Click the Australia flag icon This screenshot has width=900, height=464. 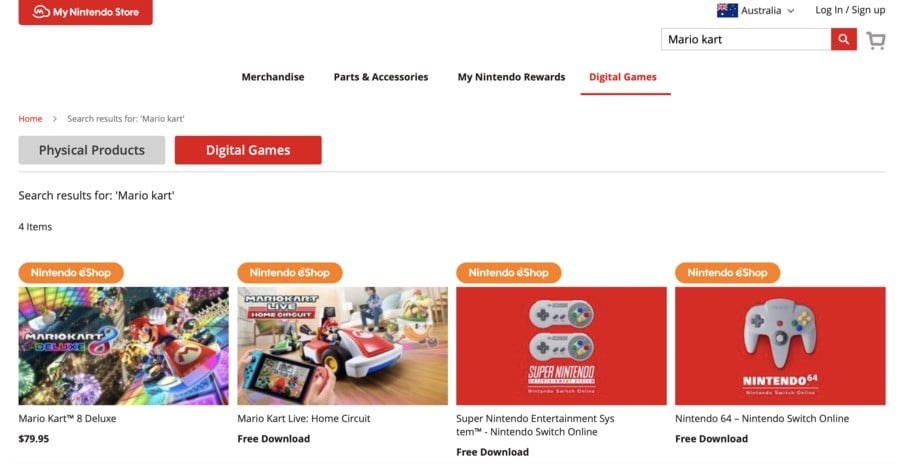[727, 10]
